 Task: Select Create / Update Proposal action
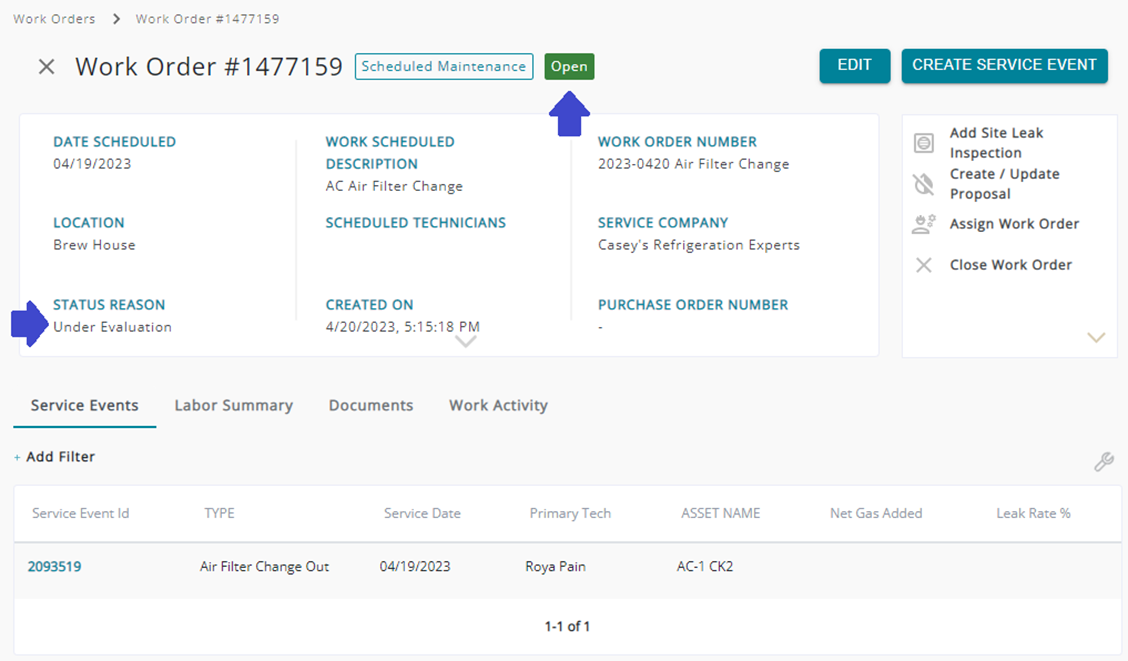pyautogui.click(x=1004, y=184)
